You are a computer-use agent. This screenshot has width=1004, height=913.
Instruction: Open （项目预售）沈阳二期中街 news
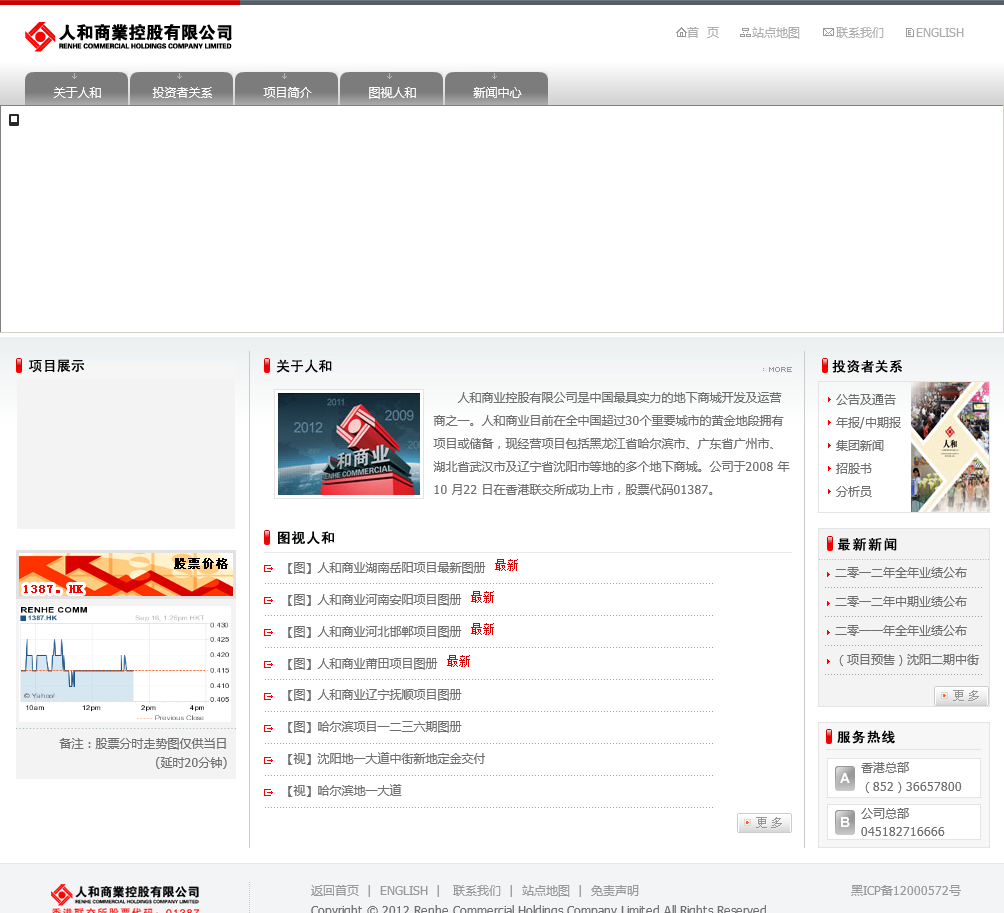click(x=907, y=659)
